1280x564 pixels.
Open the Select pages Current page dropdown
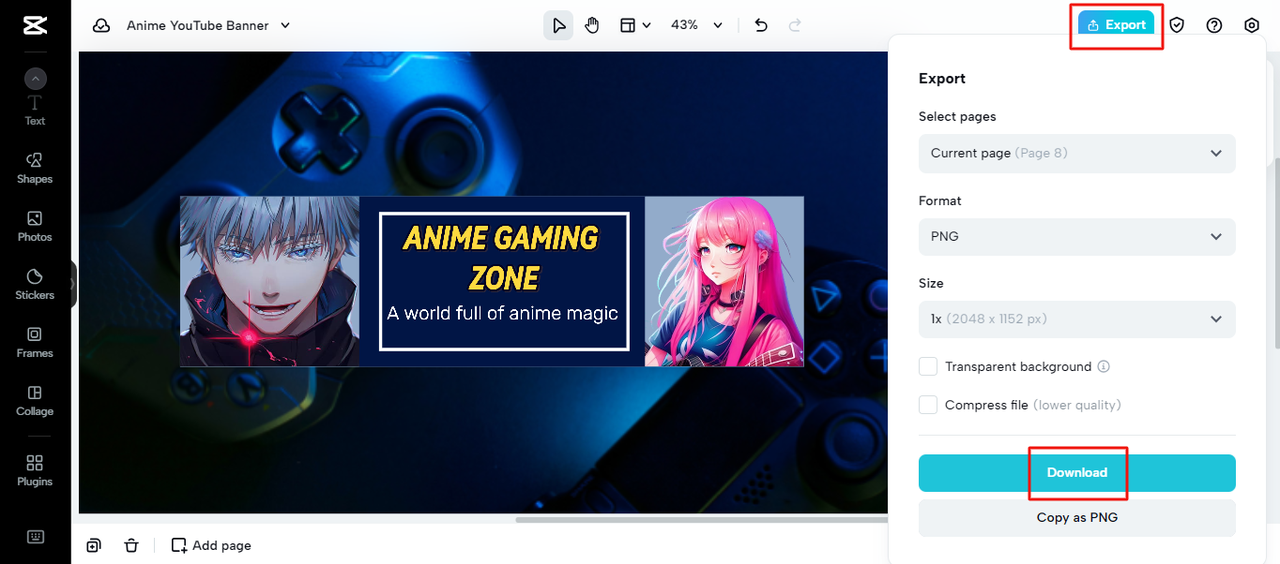1077,153
